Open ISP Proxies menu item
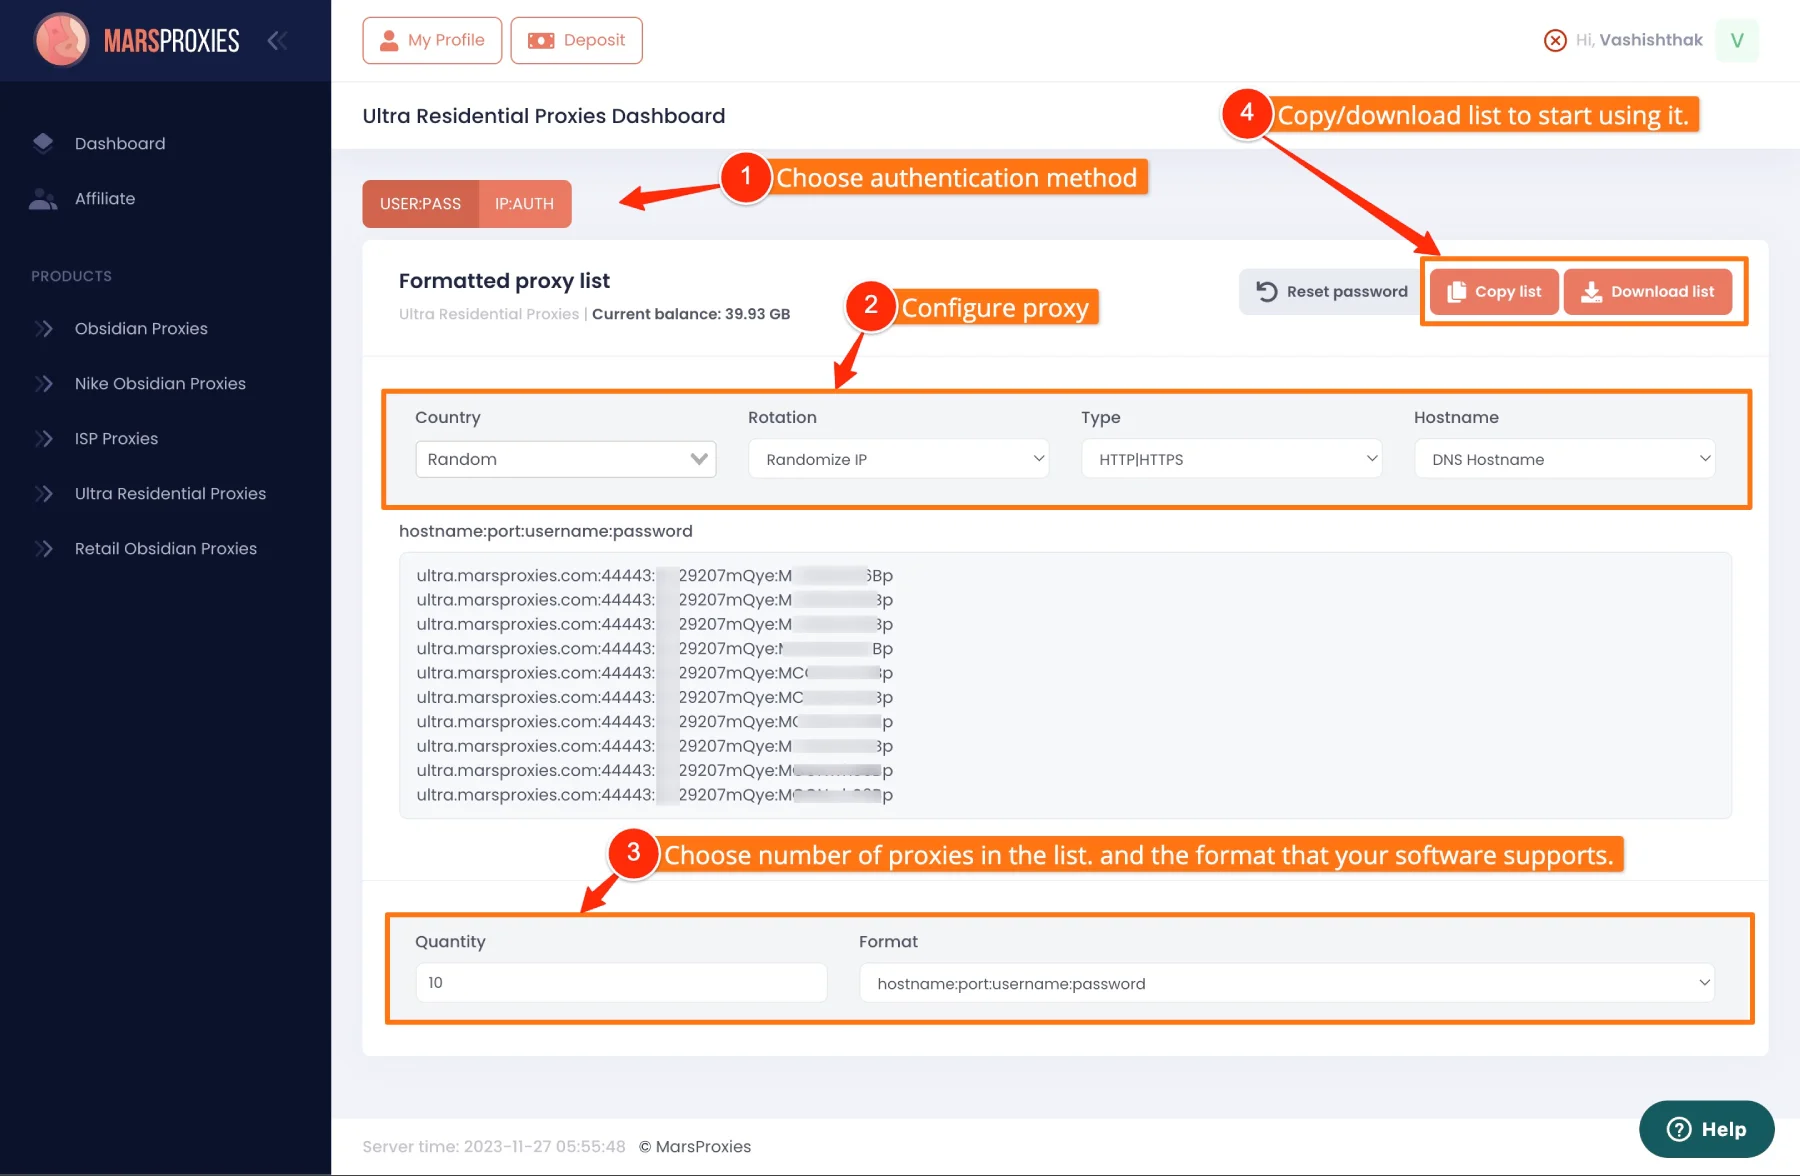This screenshot has height=1176, width=1800. pyautogui.click(x=116, y=438)
